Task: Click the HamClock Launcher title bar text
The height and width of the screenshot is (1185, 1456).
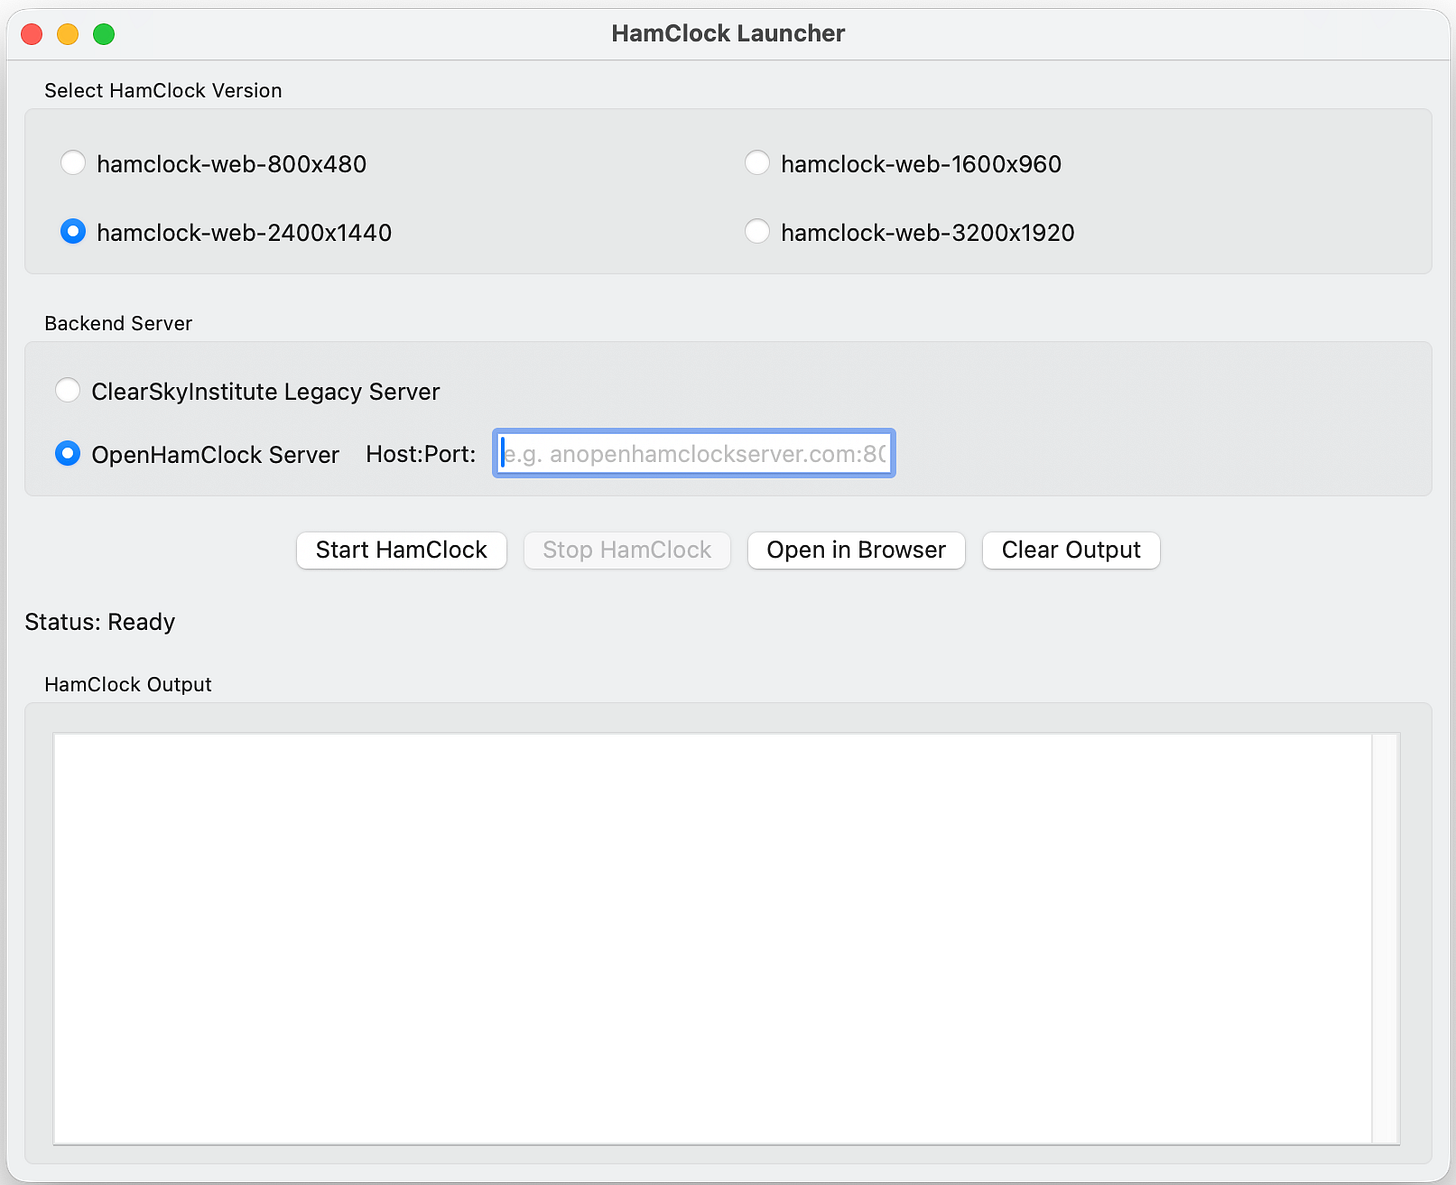Action: 728,33
